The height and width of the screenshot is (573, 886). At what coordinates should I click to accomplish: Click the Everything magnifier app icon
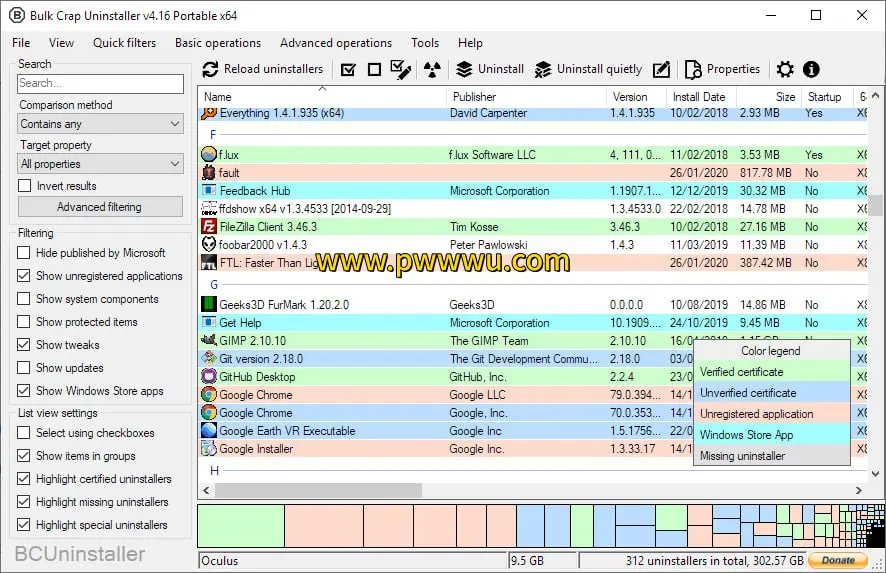point(209,113)
